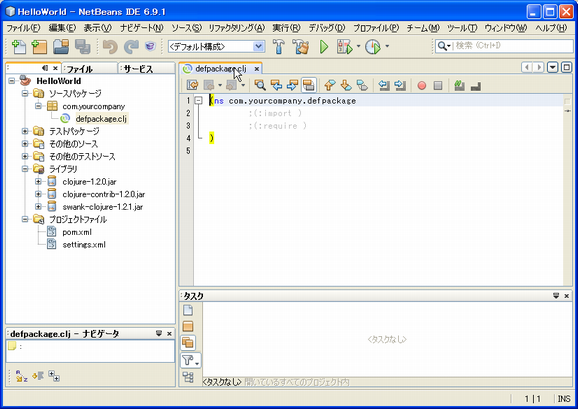Click the Redo toolbar icon

pos(131,47)
